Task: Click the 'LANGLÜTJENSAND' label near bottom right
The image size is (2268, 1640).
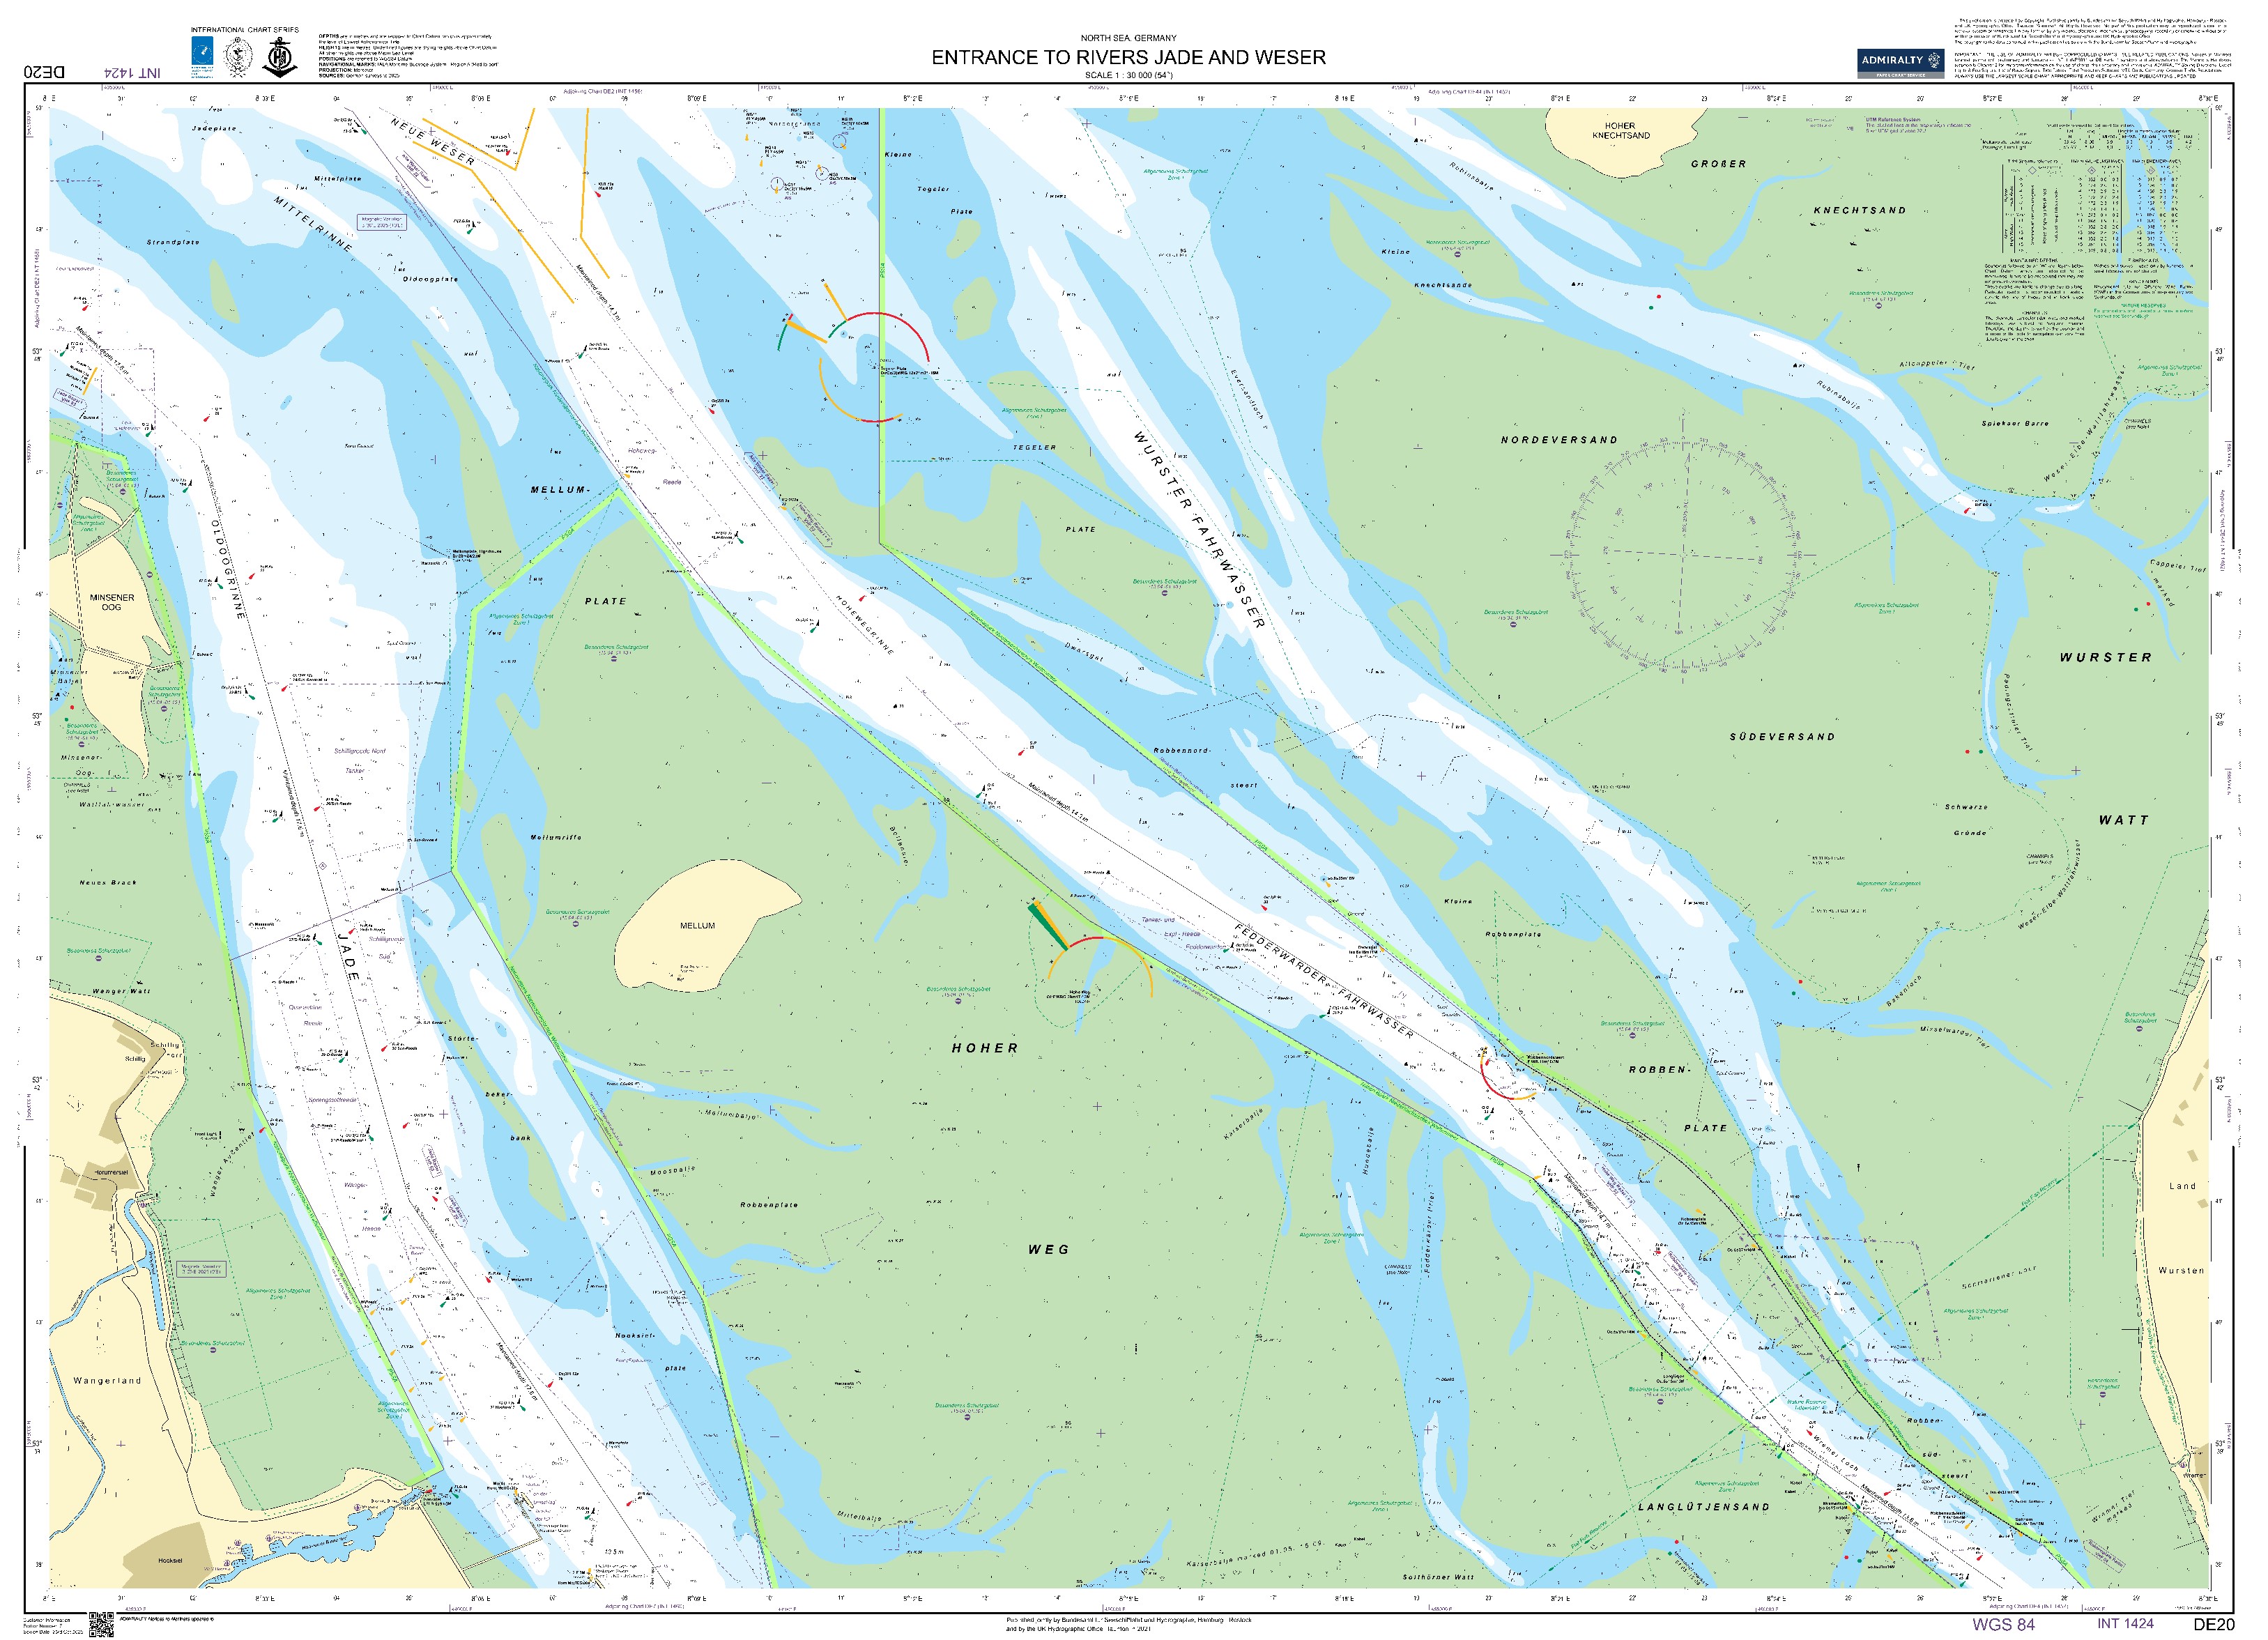Action: coord(1703,1506)
